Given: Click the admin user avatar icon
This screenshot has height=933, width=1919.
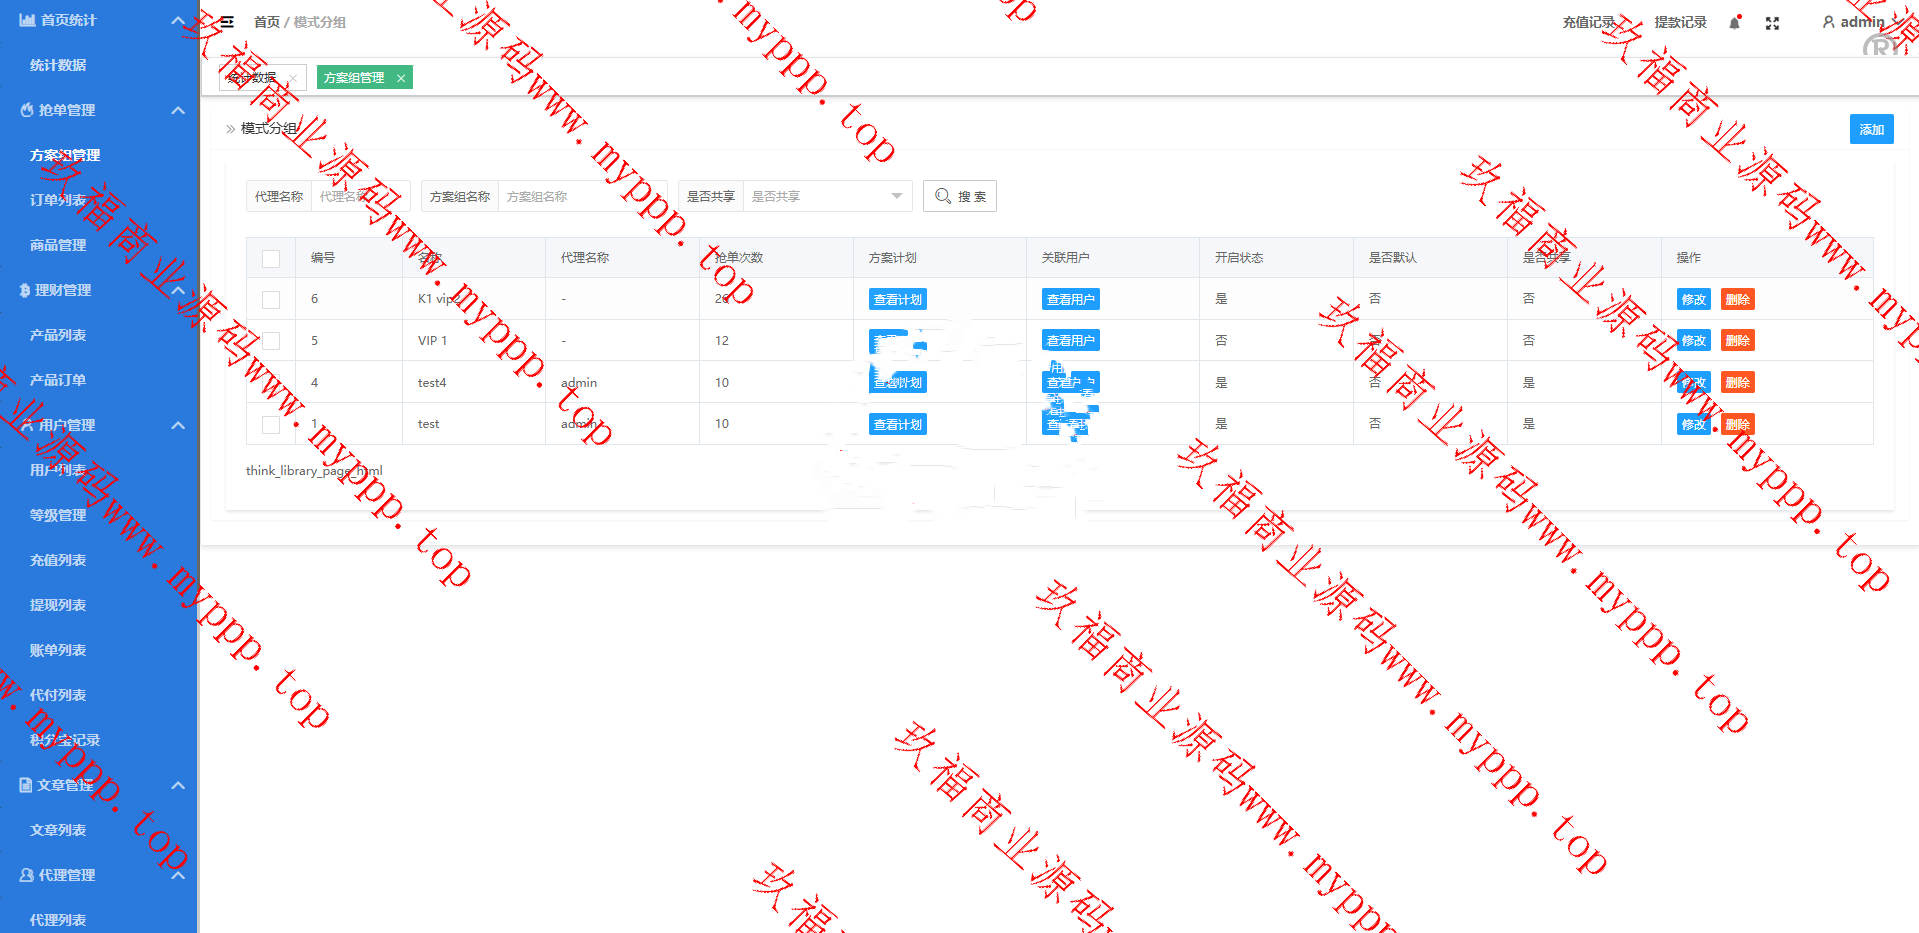Looking at the screenshot, I should (x=1828, y=22).
